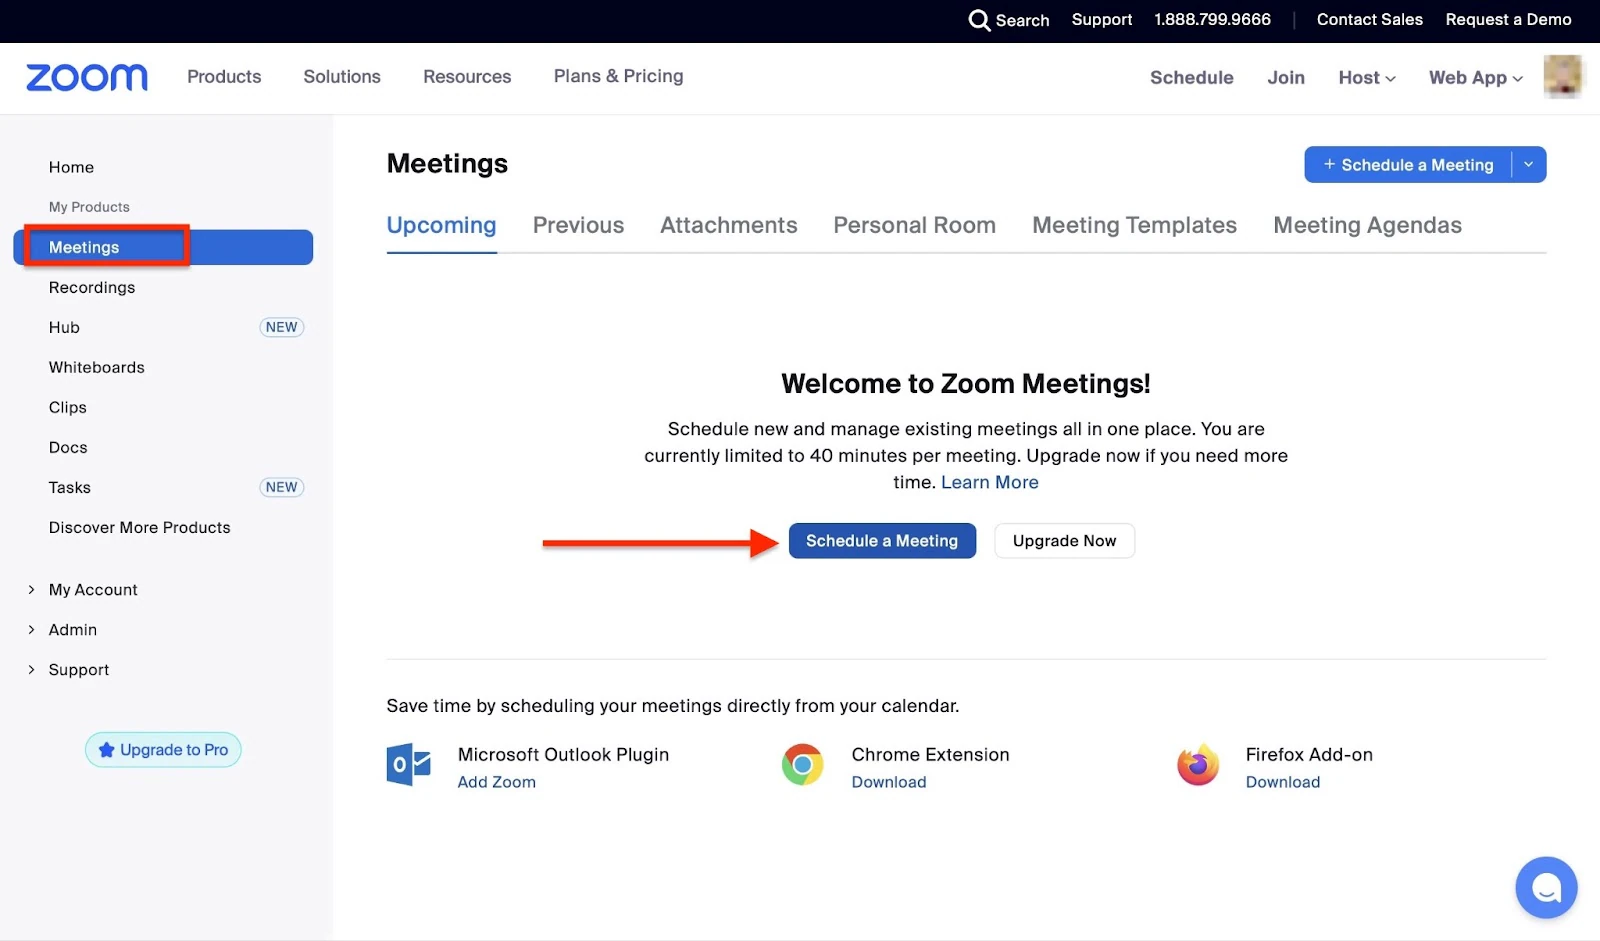Open the top-bar Support link
The width and height of the screenshot is (1600, 941).
[1102, 20]
